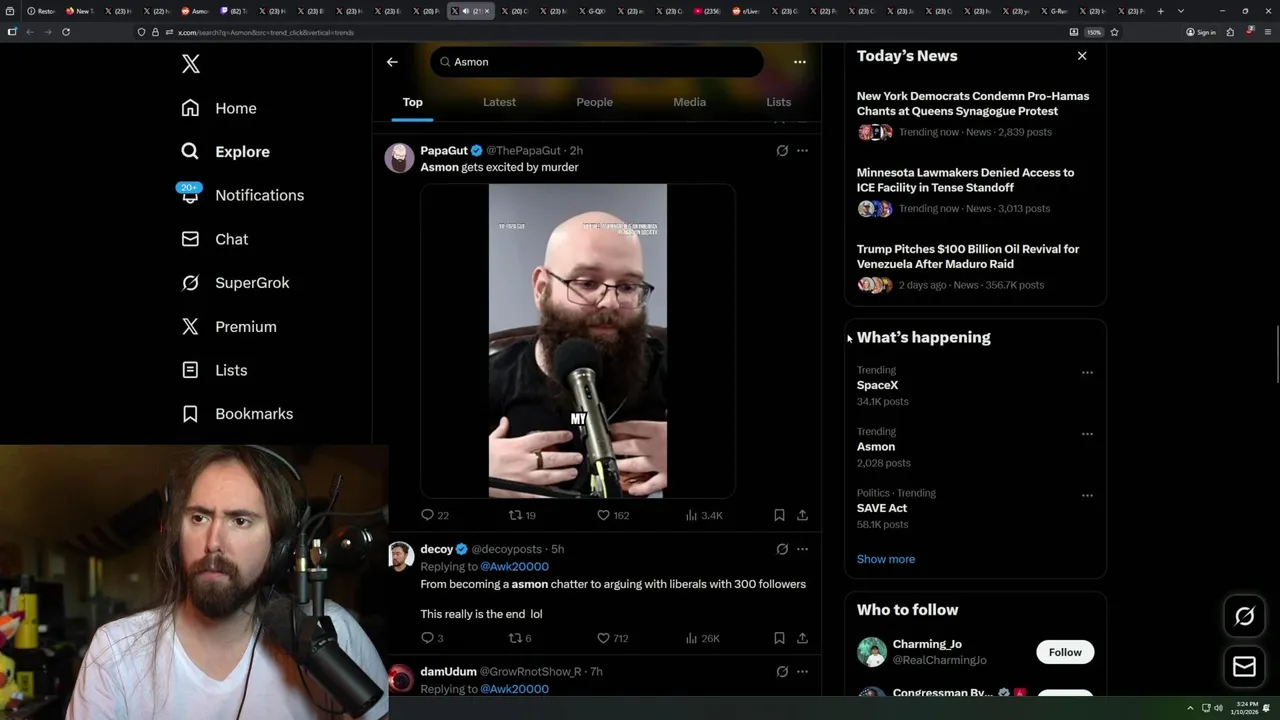Viewport: 1280px width, 720px height.
Task: Reload the browser page
Action: pyautogui.click(x=66, y=32)
